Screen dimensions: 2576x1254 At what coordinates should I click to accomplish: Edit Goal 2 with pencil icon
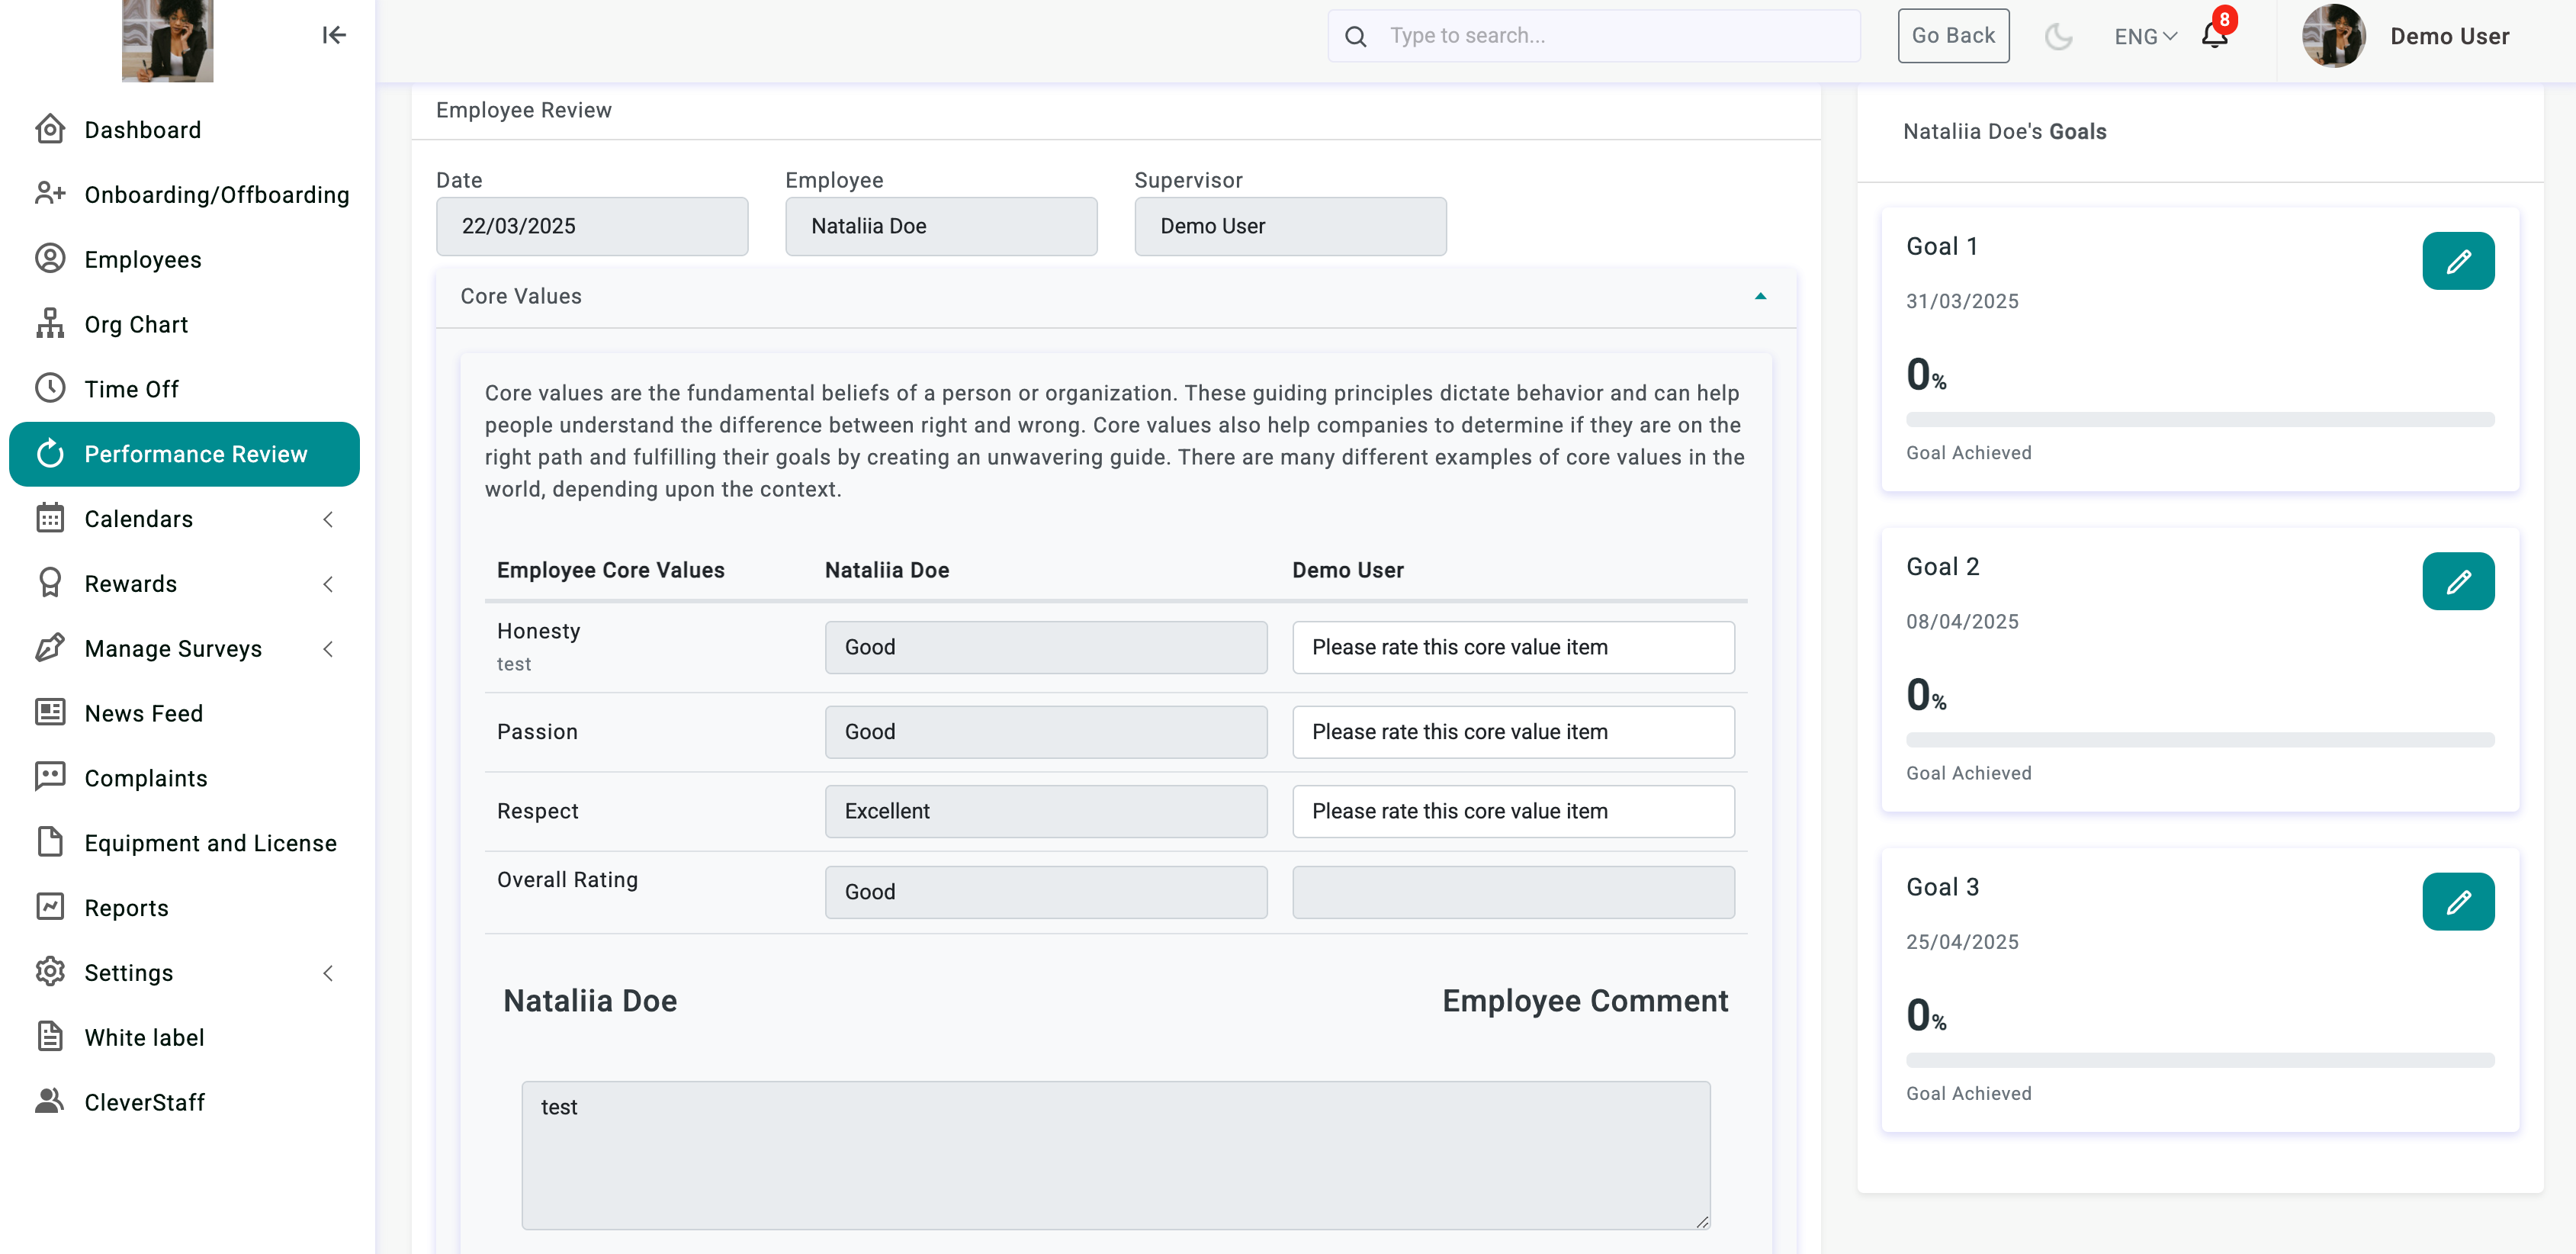pyautogui.click(x=2457, y=581)
